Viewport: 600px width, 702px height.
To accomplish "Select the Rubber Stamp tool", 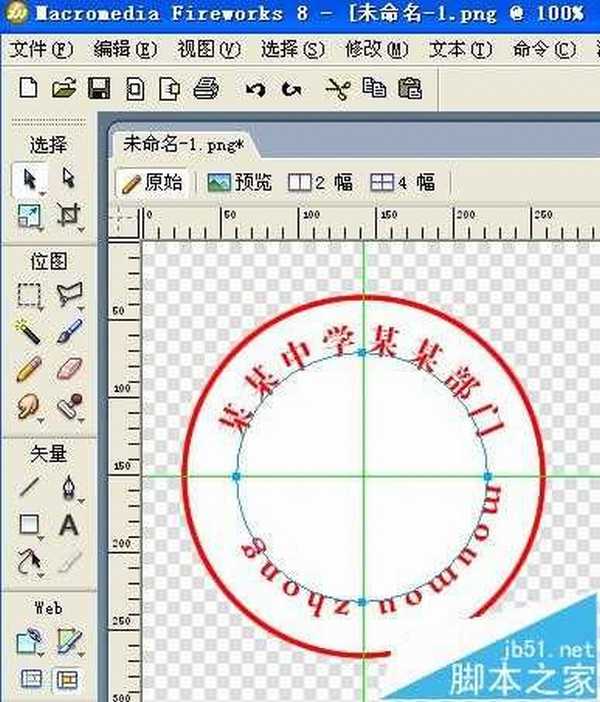I will pyautogui.click(x=70, y=405).
